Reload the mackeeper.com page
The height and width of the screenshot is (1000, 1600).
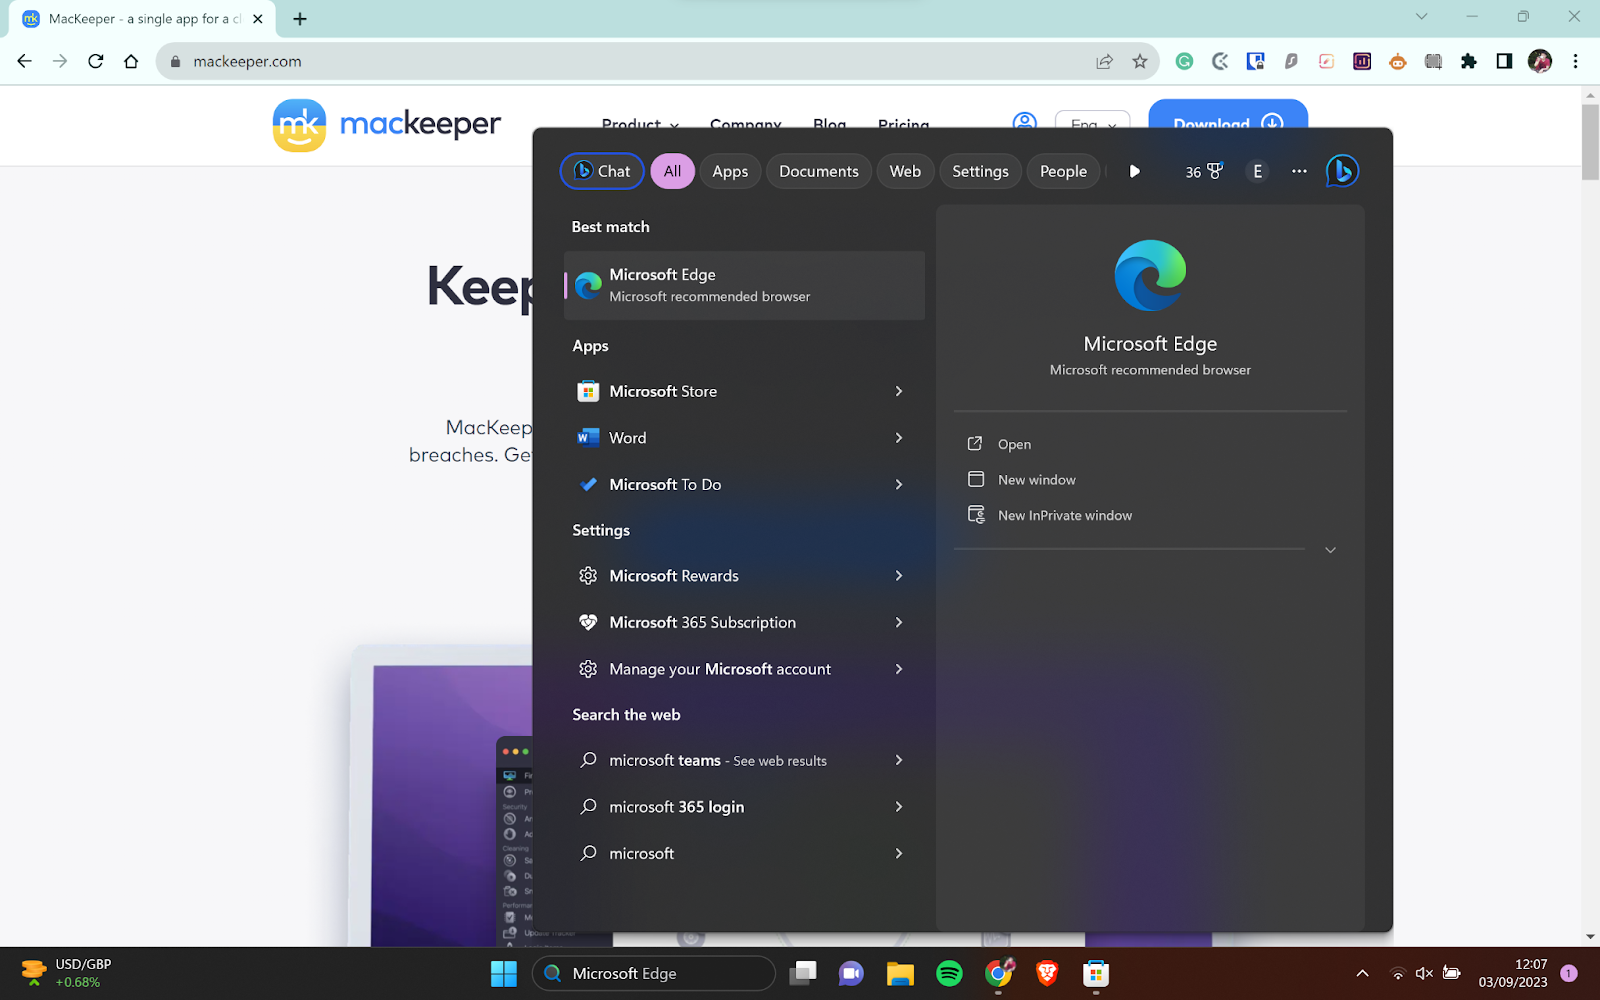(x=95, y=61)
